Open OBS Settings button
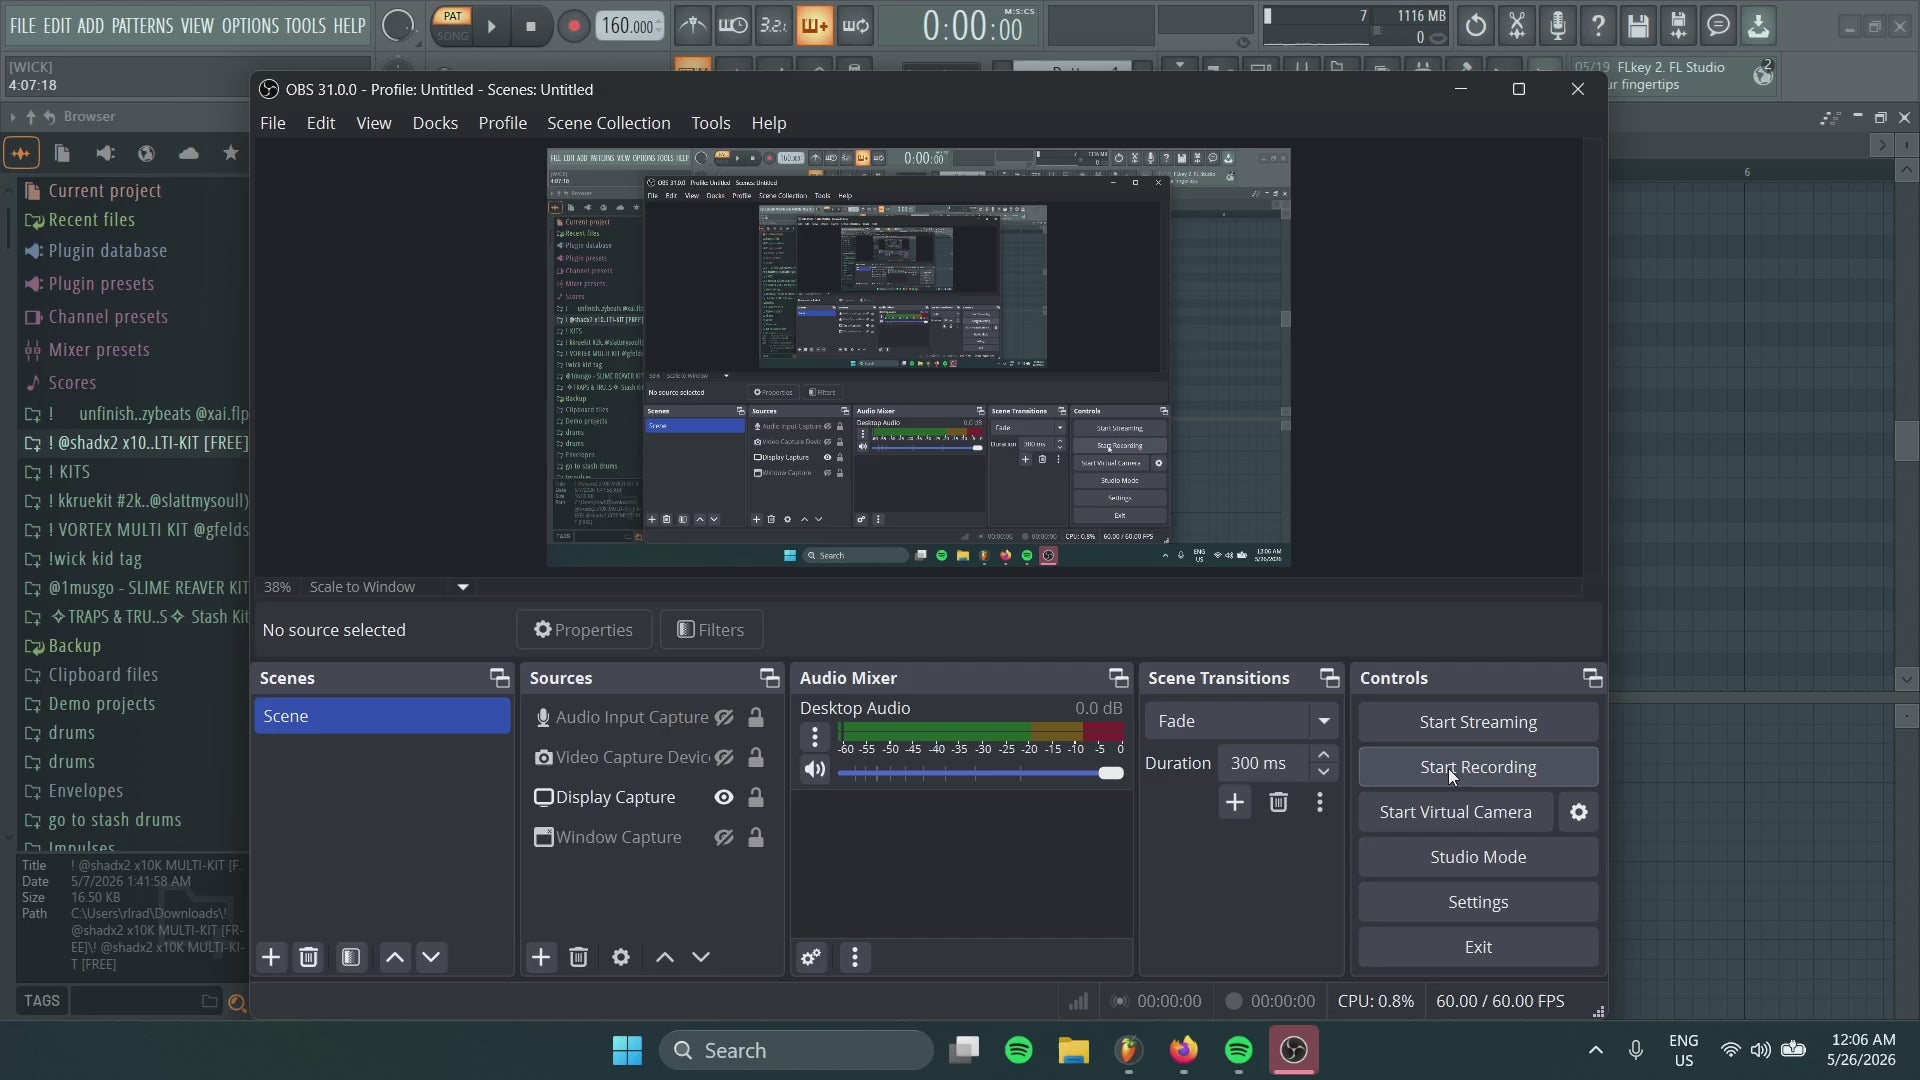 (1479, 903)
